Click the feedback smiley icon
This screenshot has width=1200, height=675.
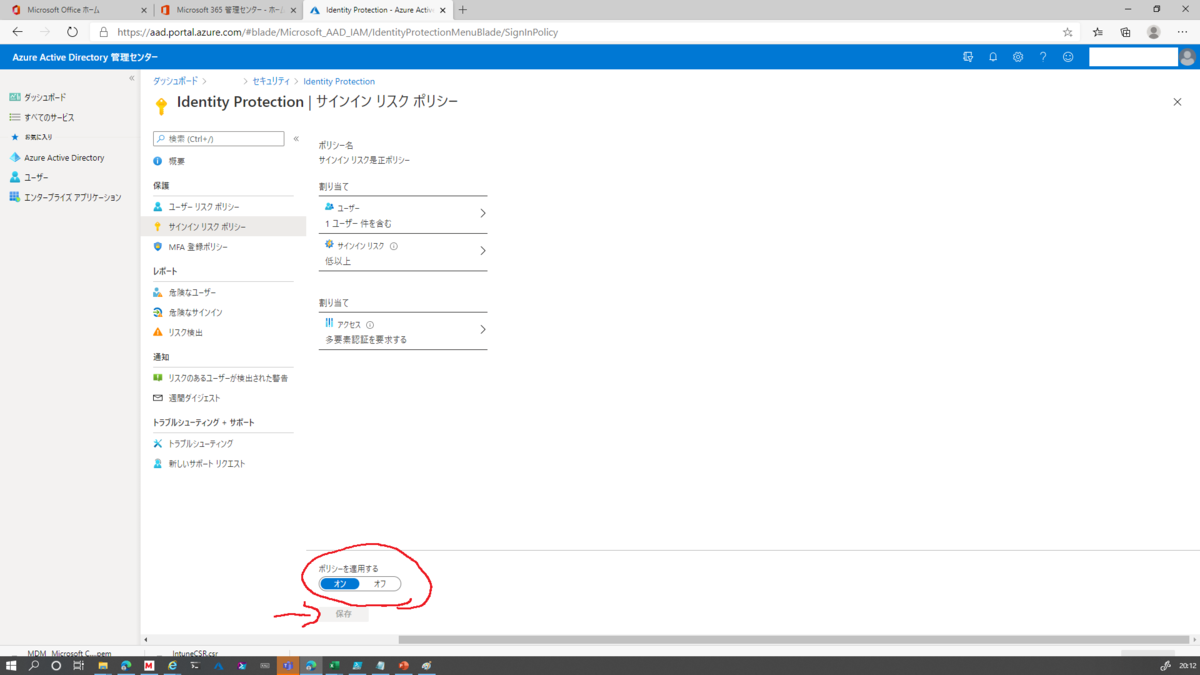click(x=1068, y=57)
